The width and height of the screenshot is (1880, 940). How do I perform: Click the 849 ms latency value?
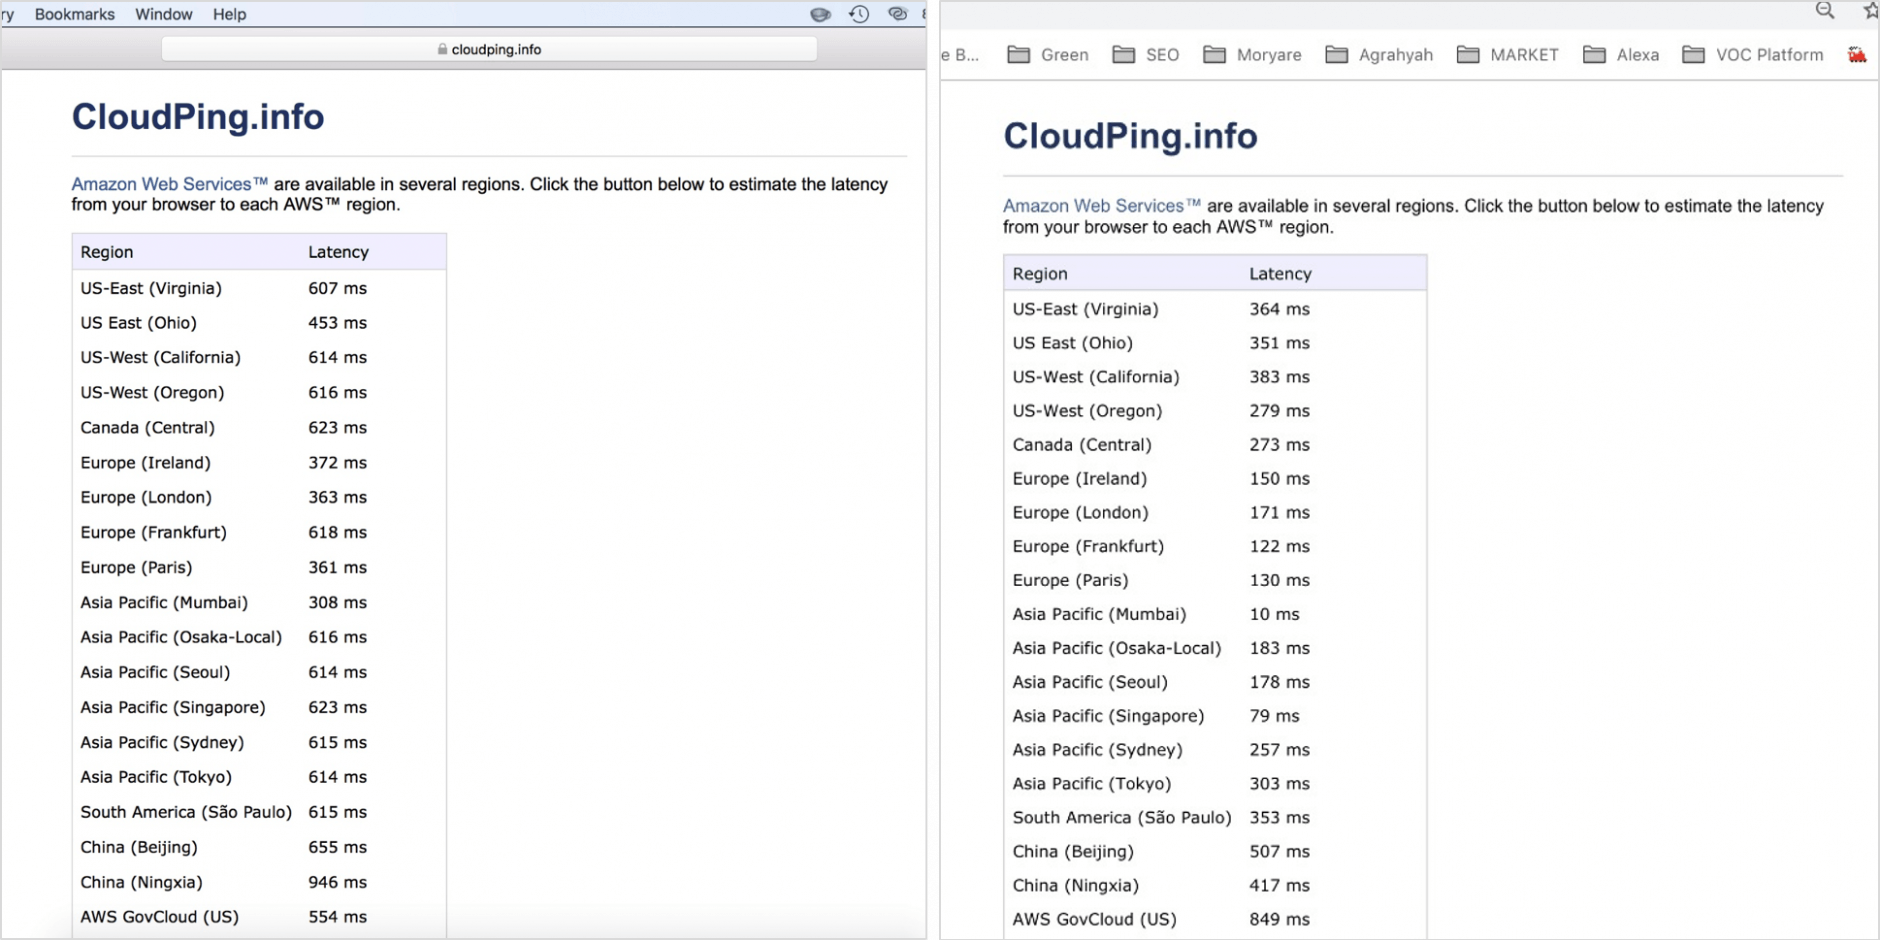[x=1279, y=920]
